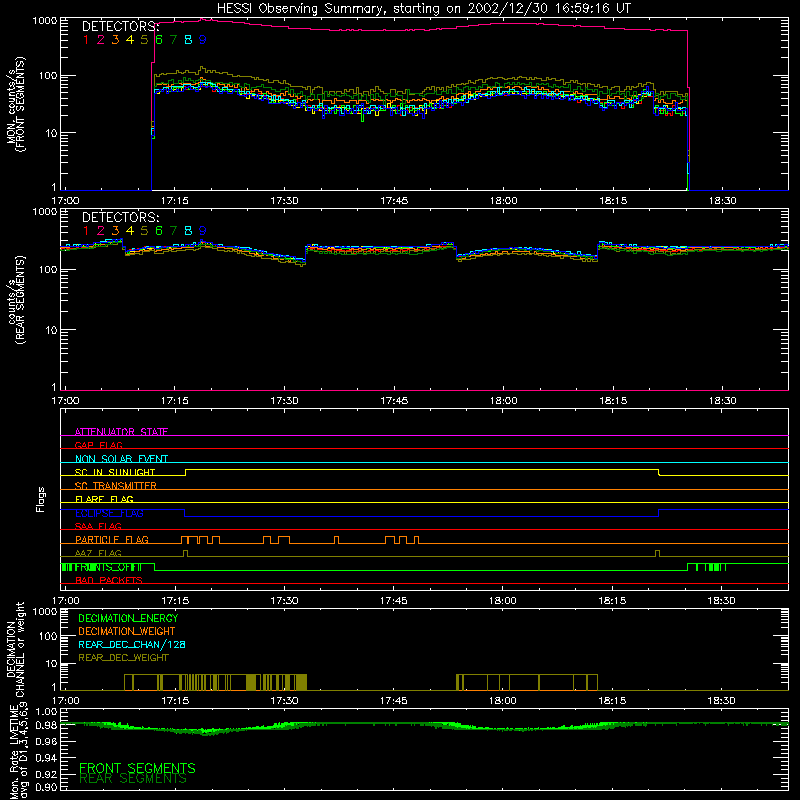Select detector 2 in front segments legend
This screenshot has height=800, width=800.
pos(101,40)
